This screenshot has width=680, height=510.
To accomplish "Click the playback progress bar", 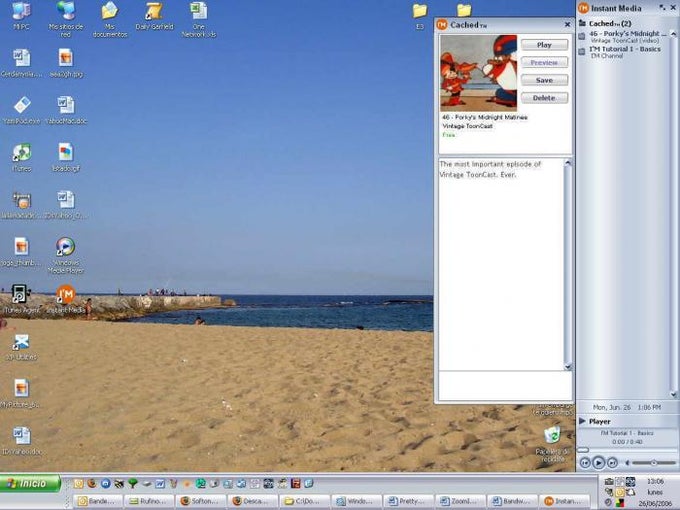I will (626, 450).
